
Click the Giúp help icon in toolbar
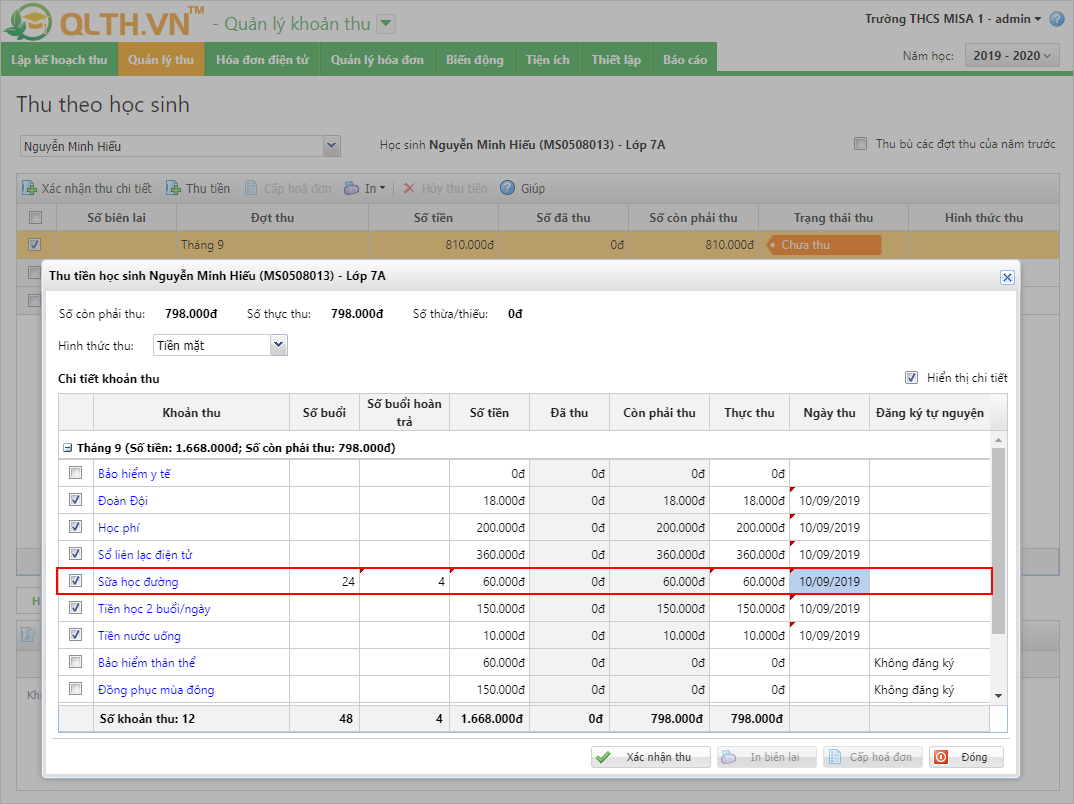[507, 188]
